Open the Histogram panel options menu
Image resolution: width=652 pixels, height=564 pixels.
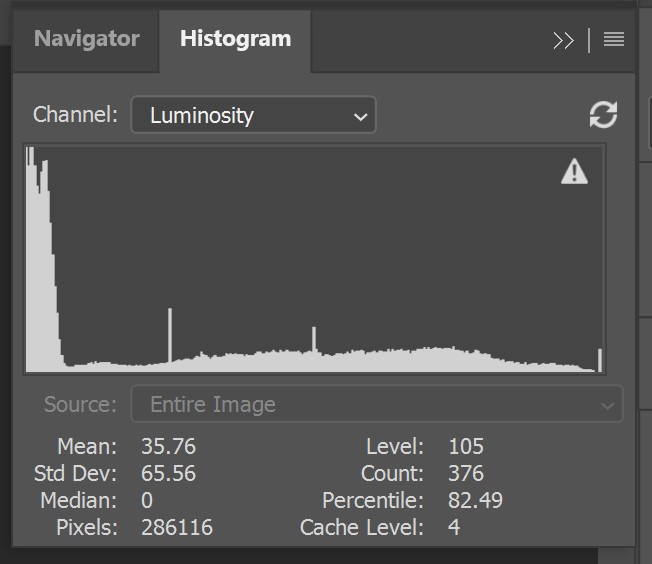(x=614, y=40)
